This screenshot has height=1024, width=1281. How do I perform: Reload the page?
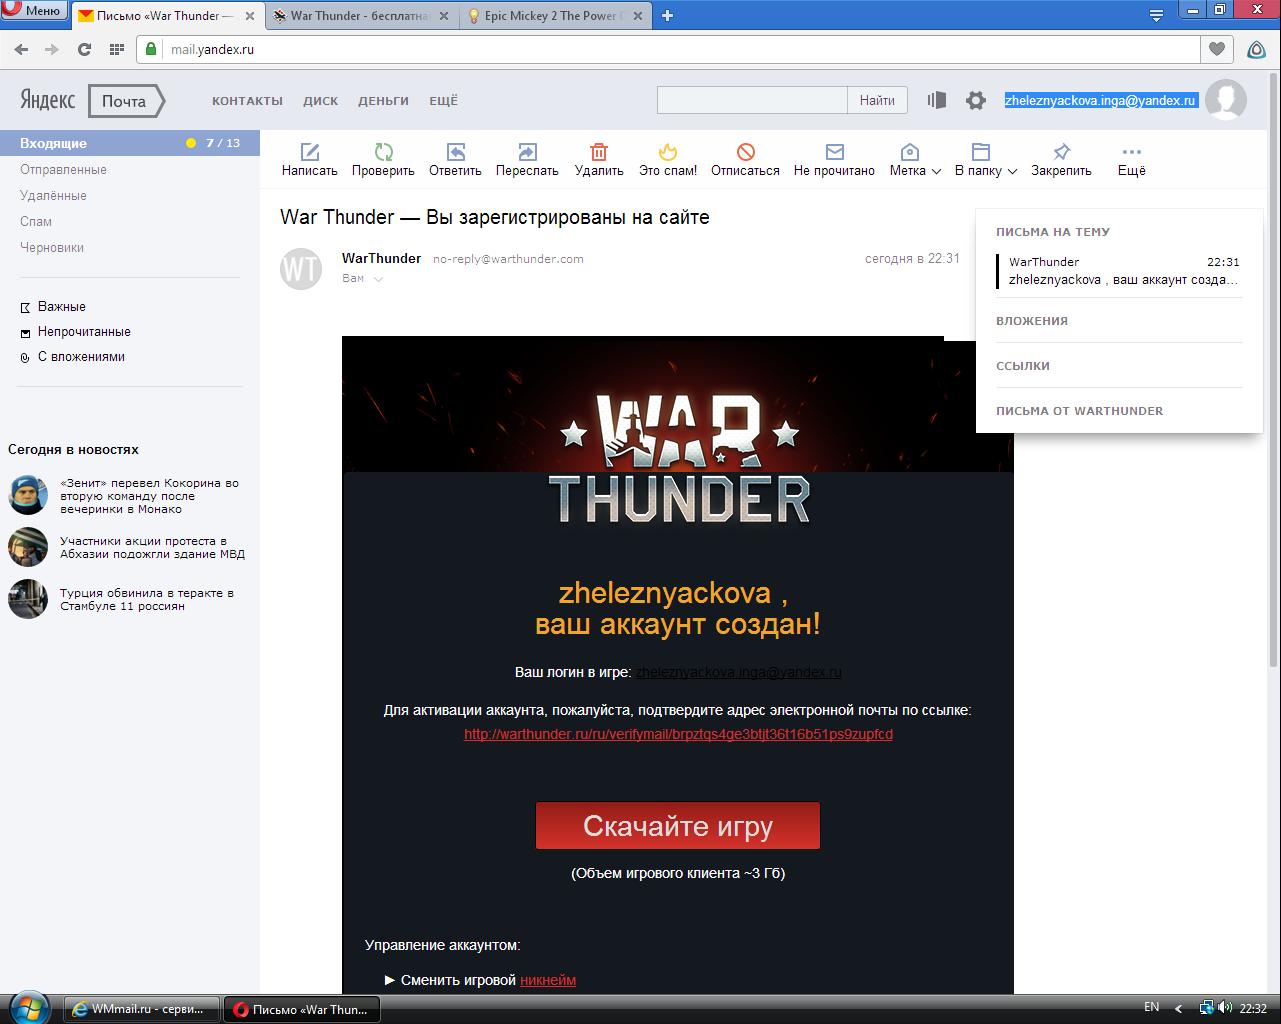pos(84,49)
